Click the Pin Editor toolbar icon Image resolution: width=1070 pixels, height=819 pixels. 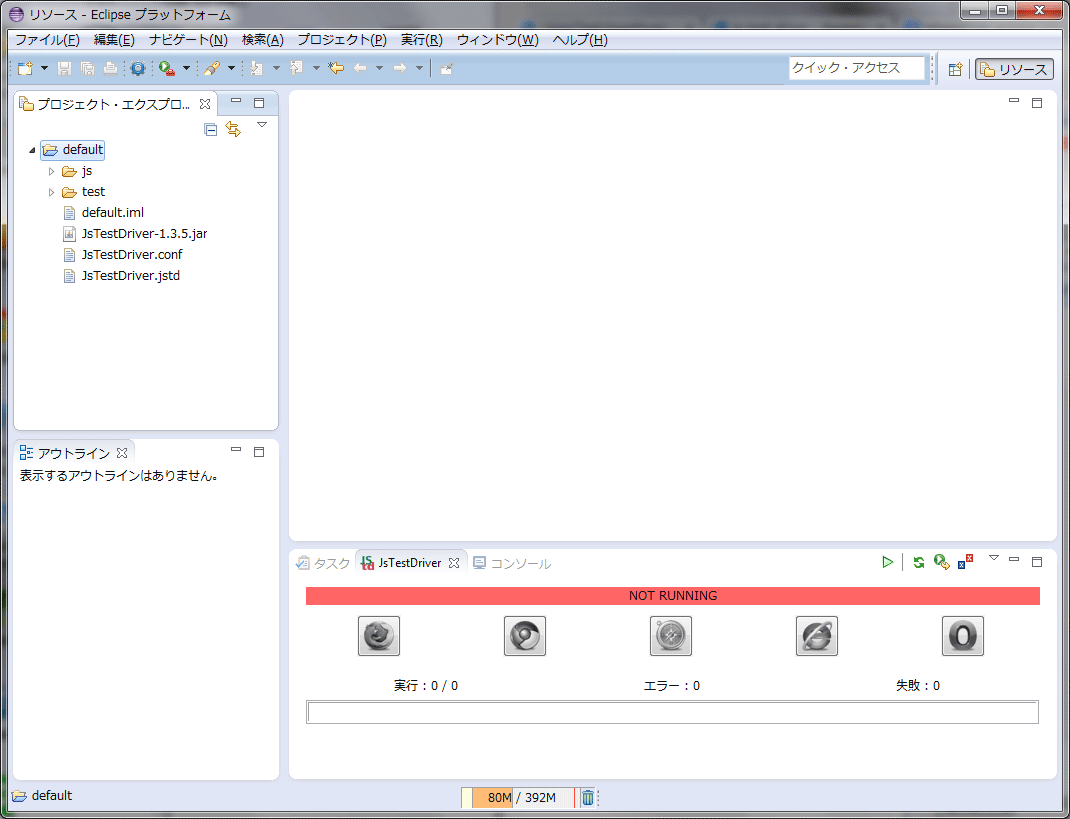(446, 68)
